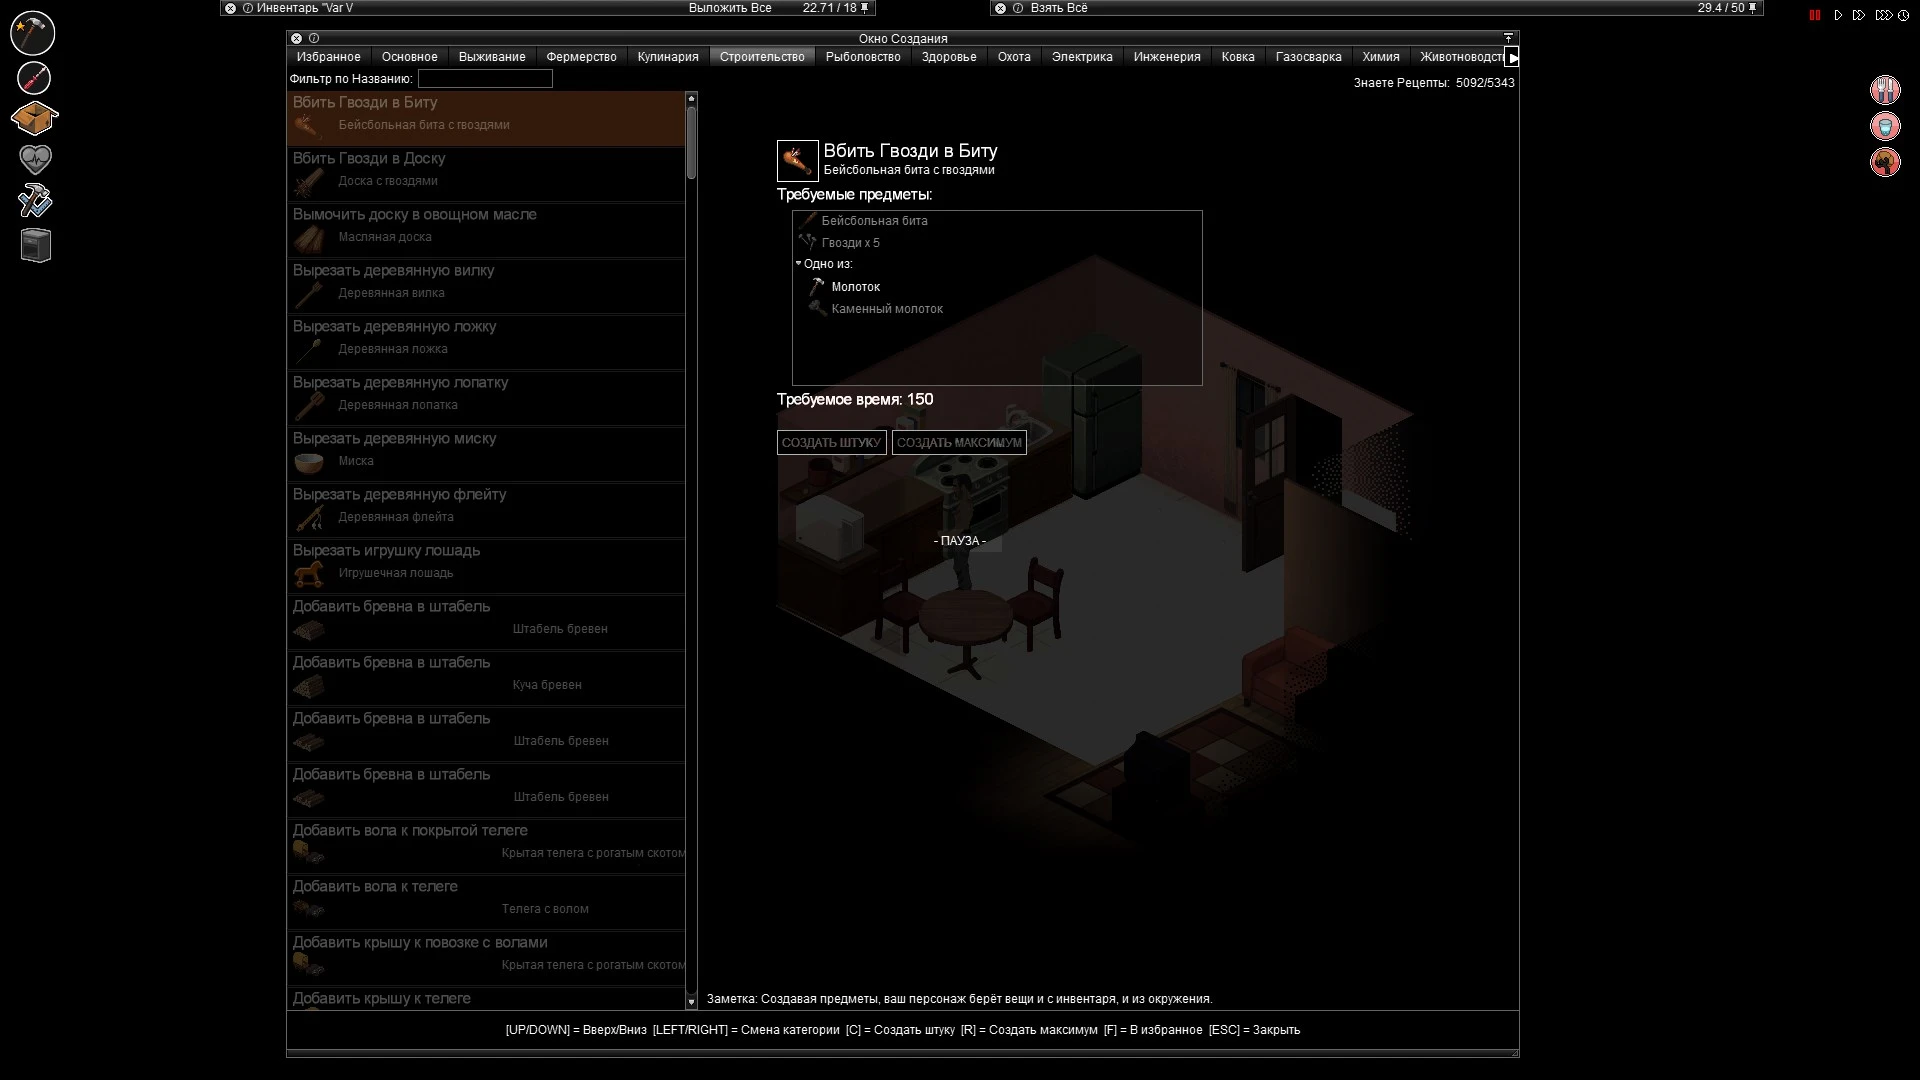Image resolution: width=1920 pixels, height=1080 pixels.
Task: Click the bottom red moodle icon
Action: (x=1884, y=162)
